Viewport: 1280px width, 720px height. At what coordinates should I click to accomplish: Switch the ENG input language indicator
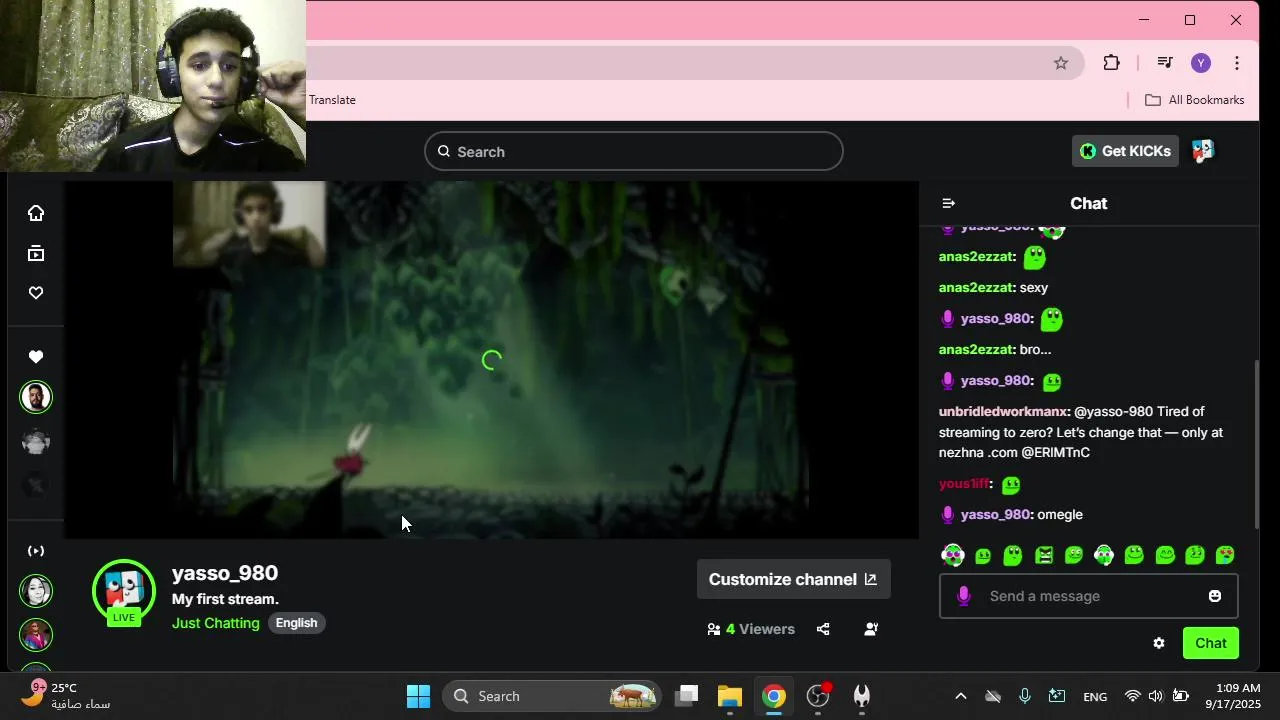coord(1095,697)
